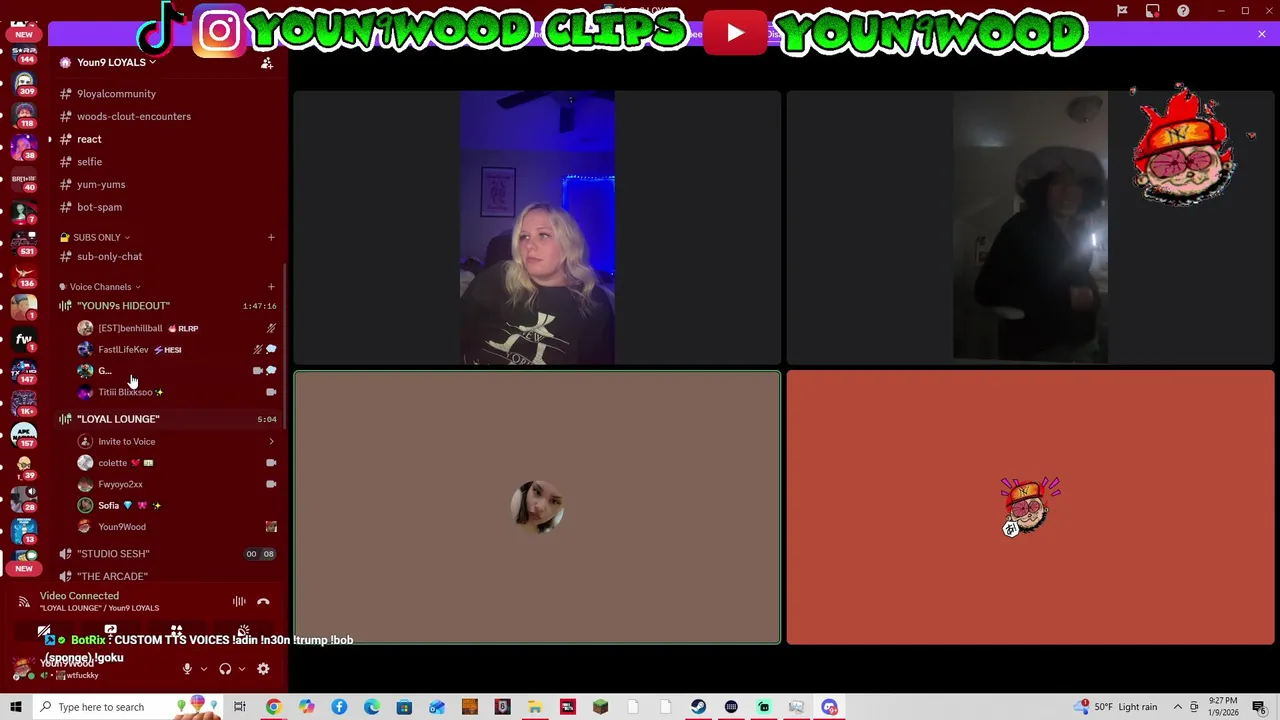Expand the Youn9 LOYALS server dropdown
The width and height of the screenshot is (1280, 720).
click(x=117, y=62)
